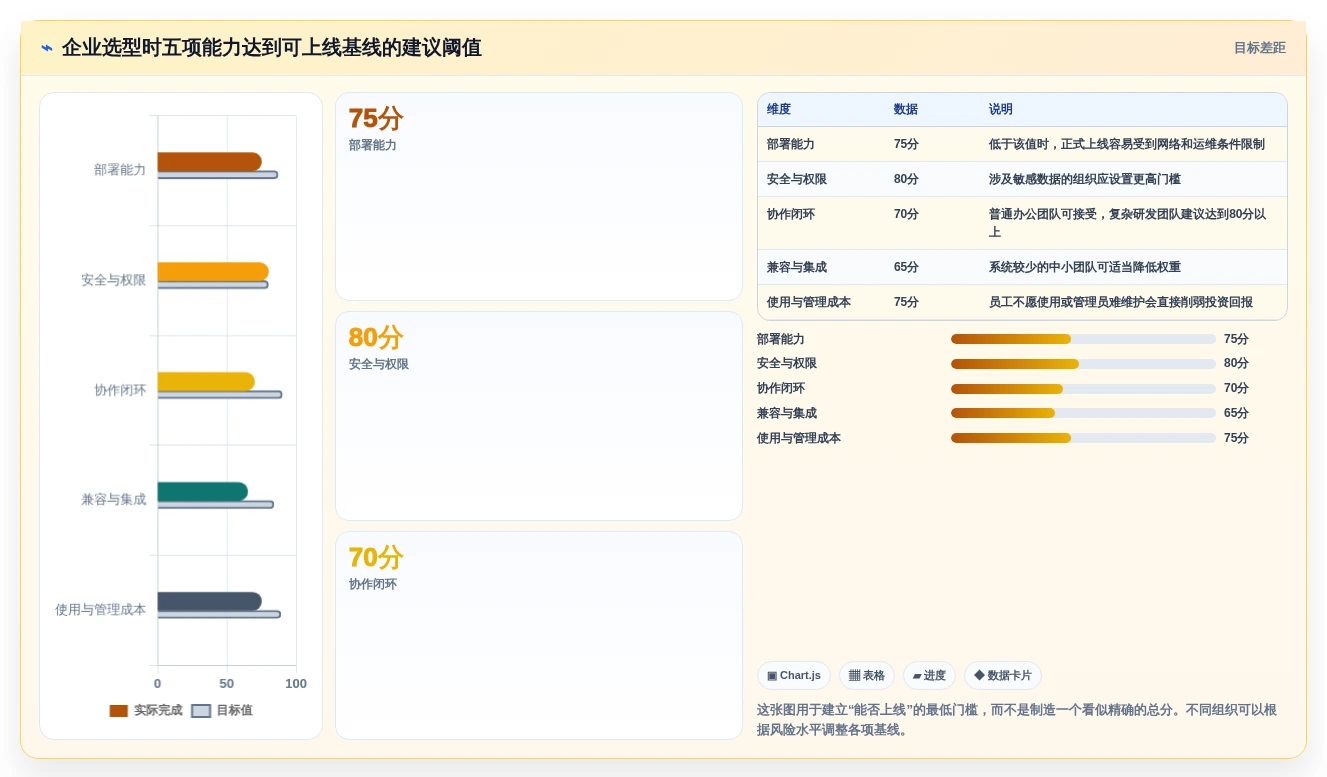Click the 使用与管理成本 dark bar in chart
The width and height of the screenshot is (1327, 777).
(209, 602)
